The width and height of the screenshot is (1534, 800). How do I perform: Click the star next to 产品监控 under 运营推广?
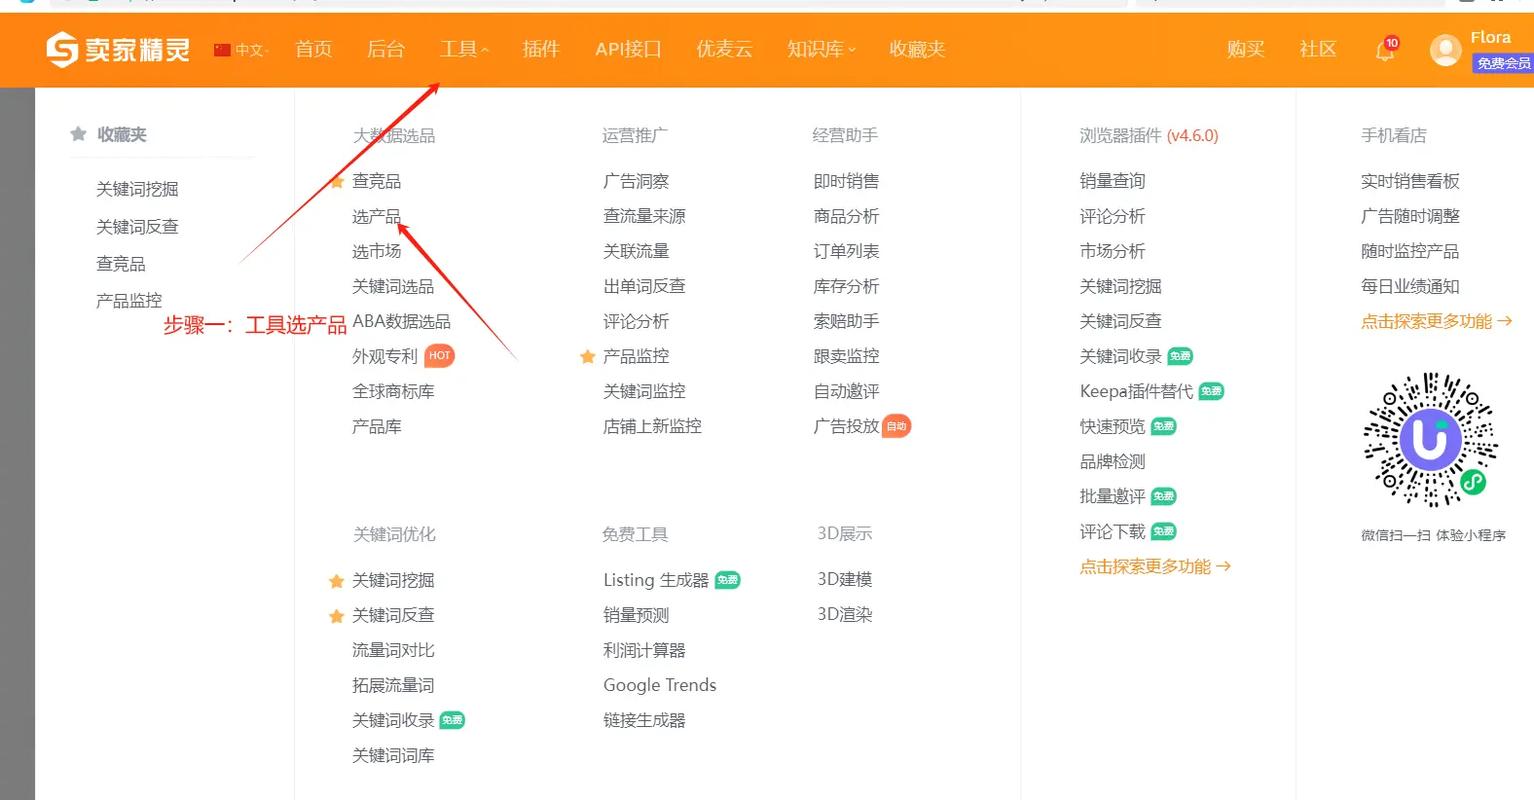coord(587,356)
